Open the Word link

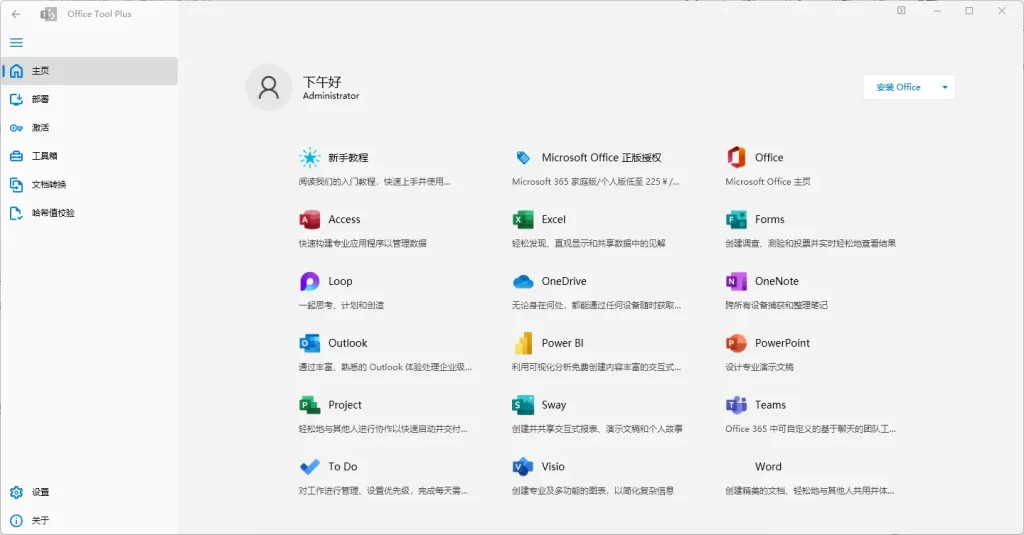click(x=768, y=466)
